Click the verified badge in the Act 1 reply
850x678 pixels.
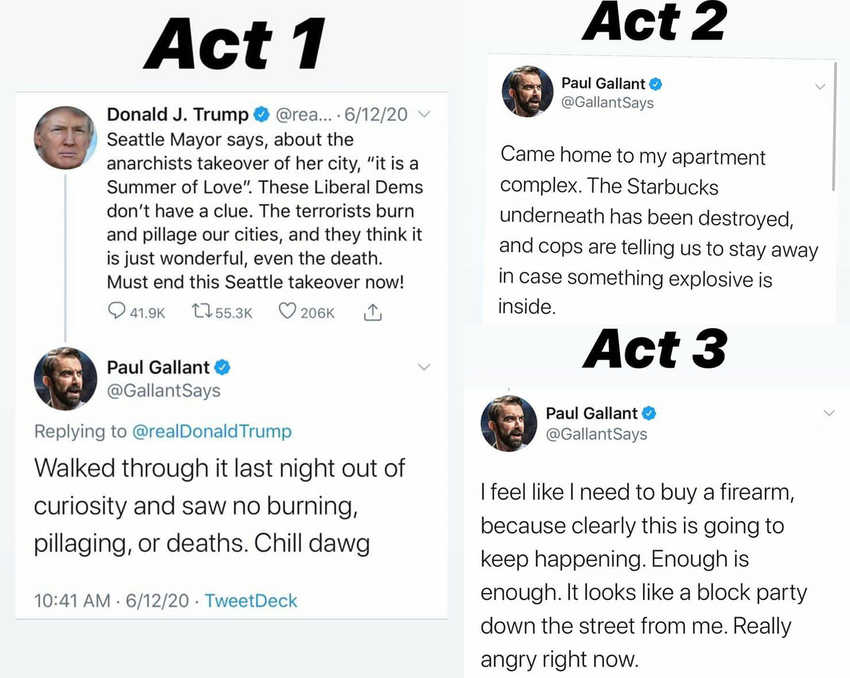pyautogui.click(x=223, y=367)
